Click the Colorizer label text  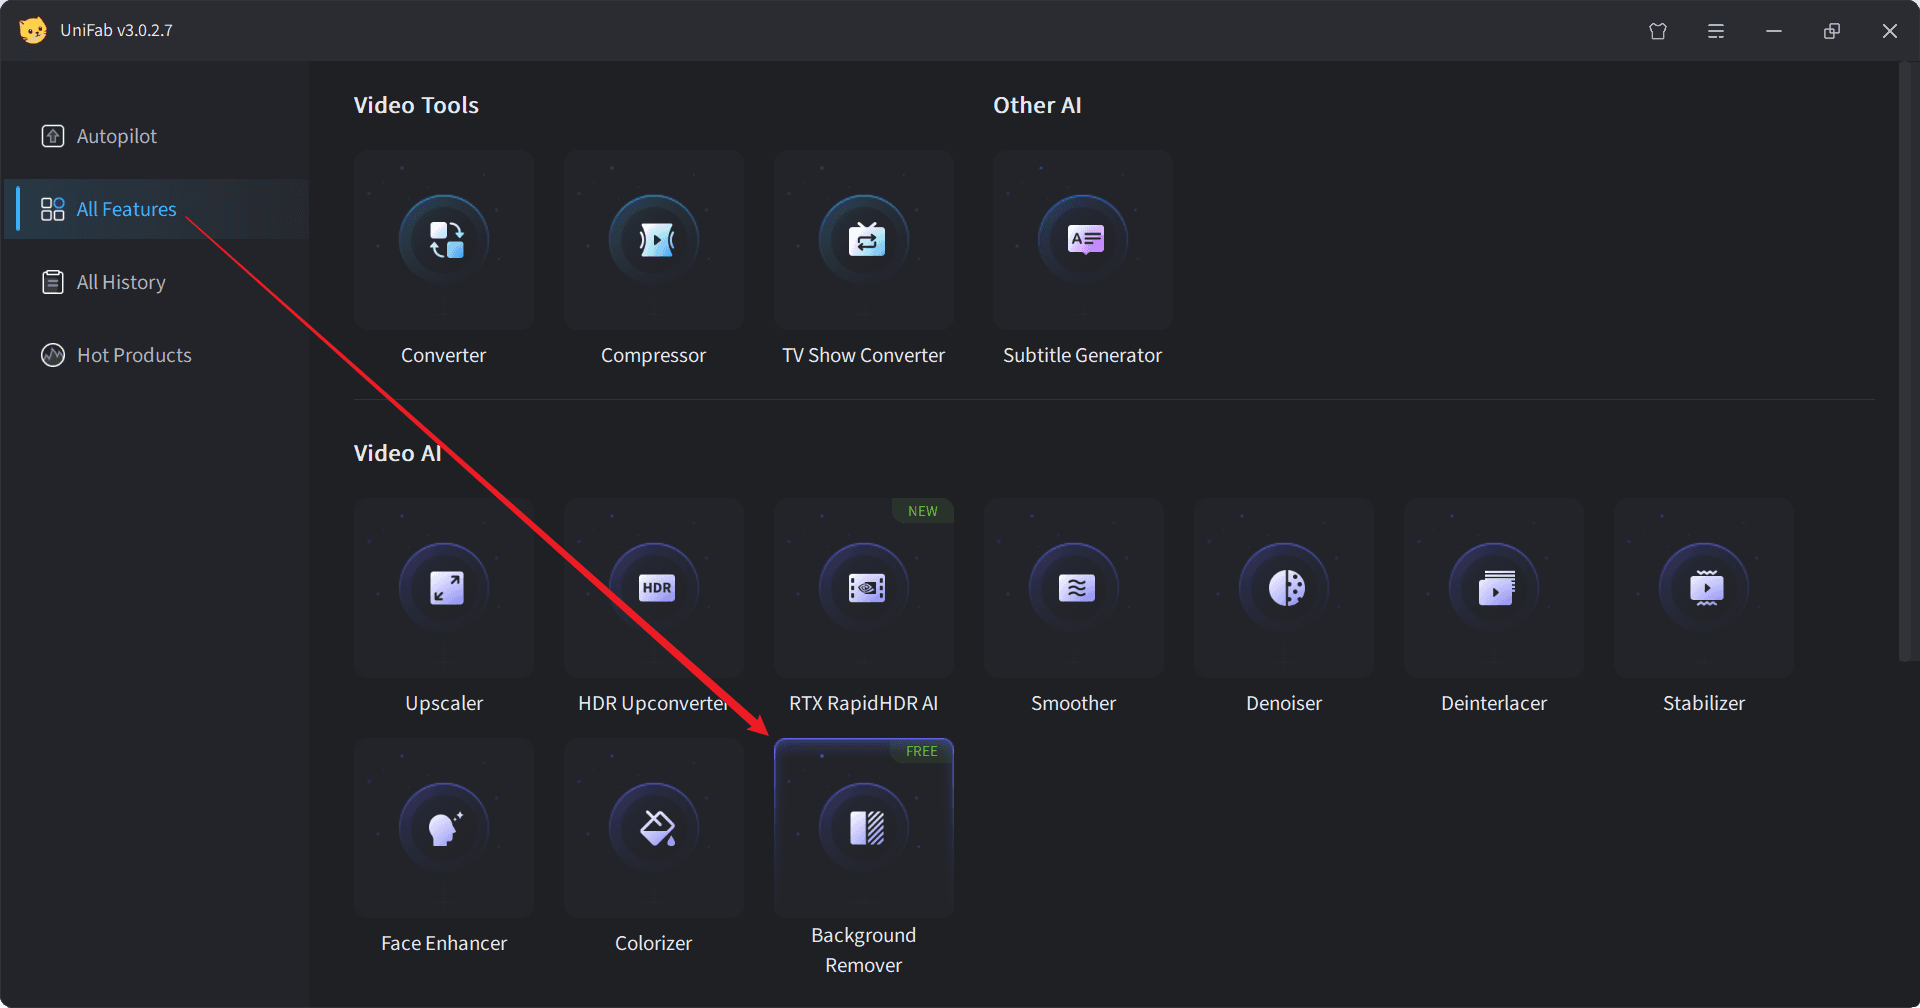click(x=654, y=943)
